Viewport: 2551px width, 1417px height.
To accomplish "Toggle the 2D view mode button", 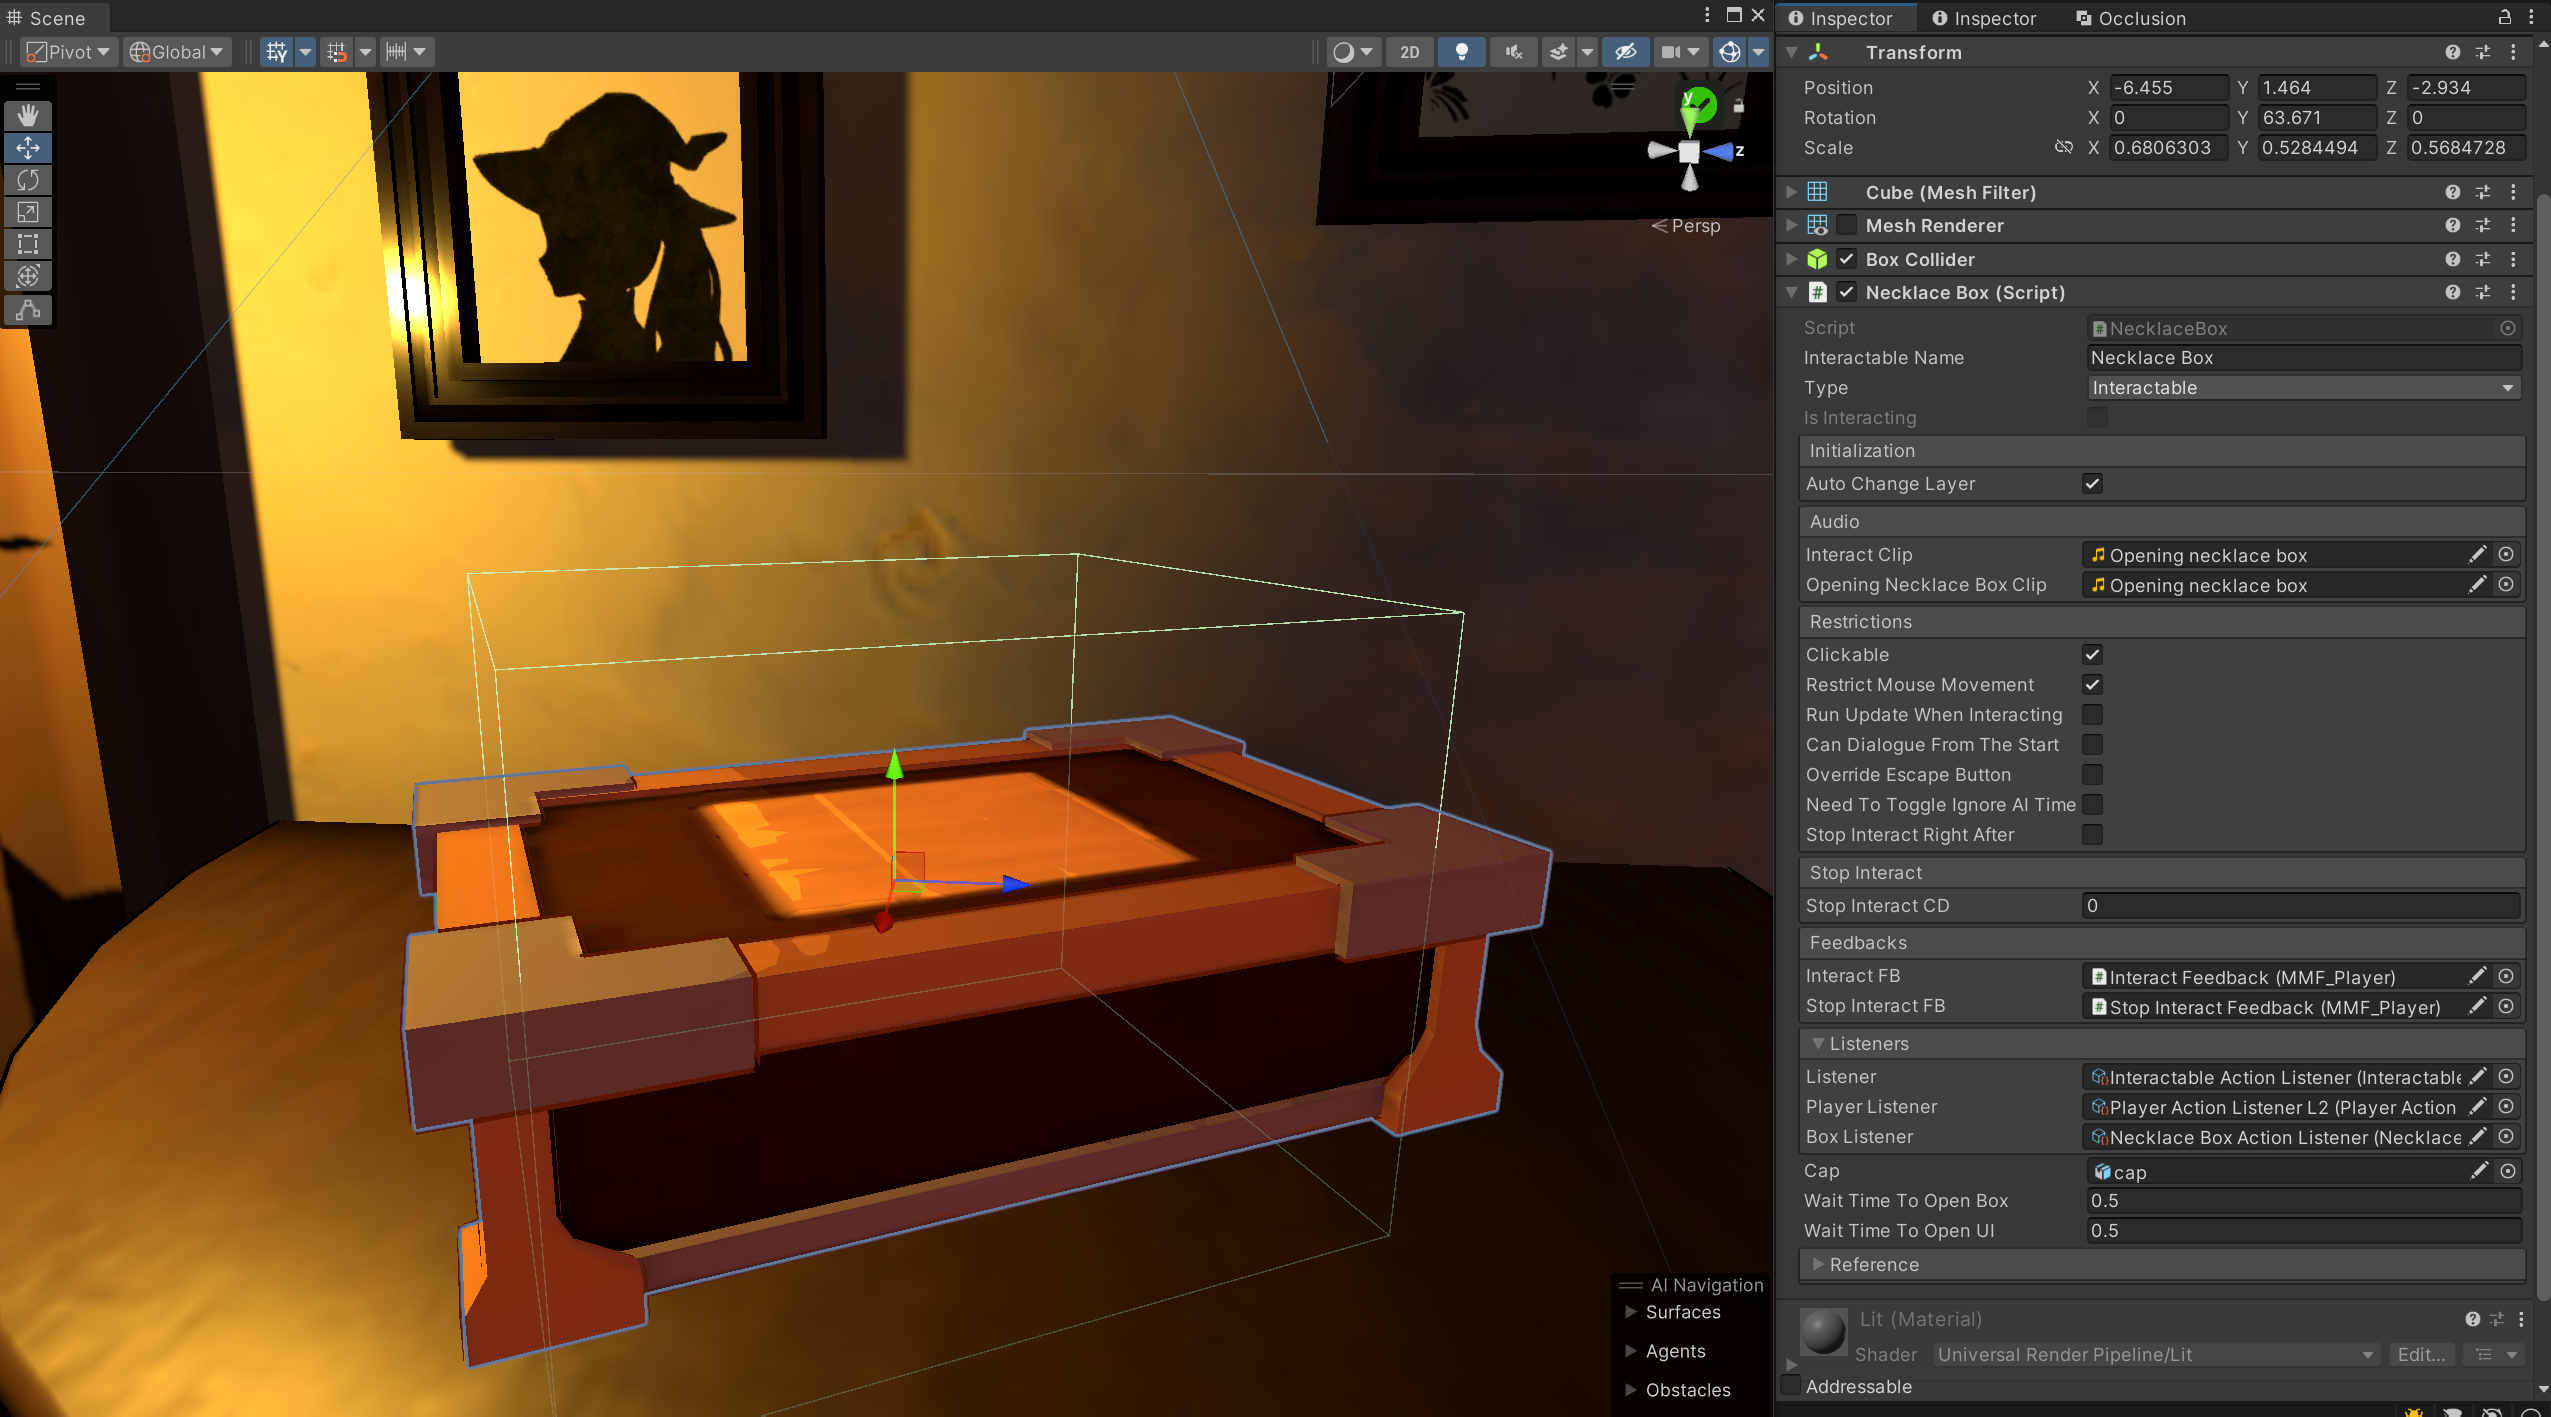I will coord(1409,52).
